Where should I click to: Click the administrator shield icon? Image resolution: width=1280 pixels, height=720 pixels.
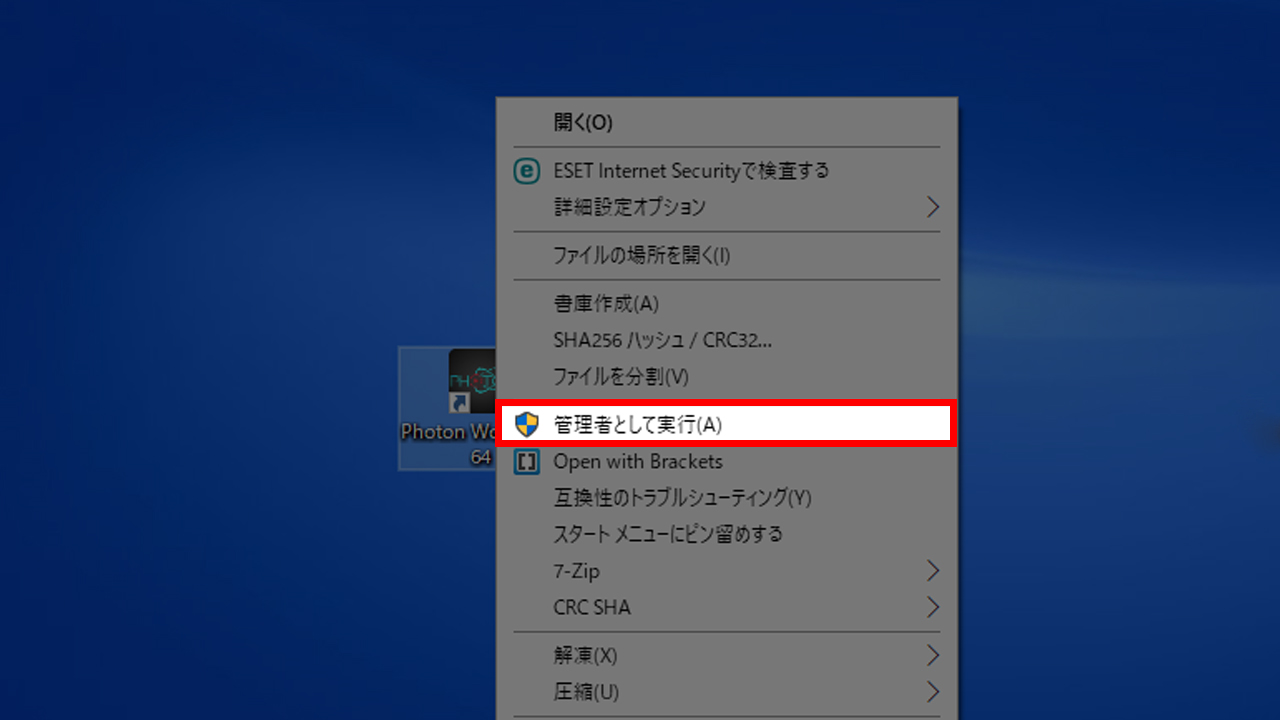coord(526,425)
